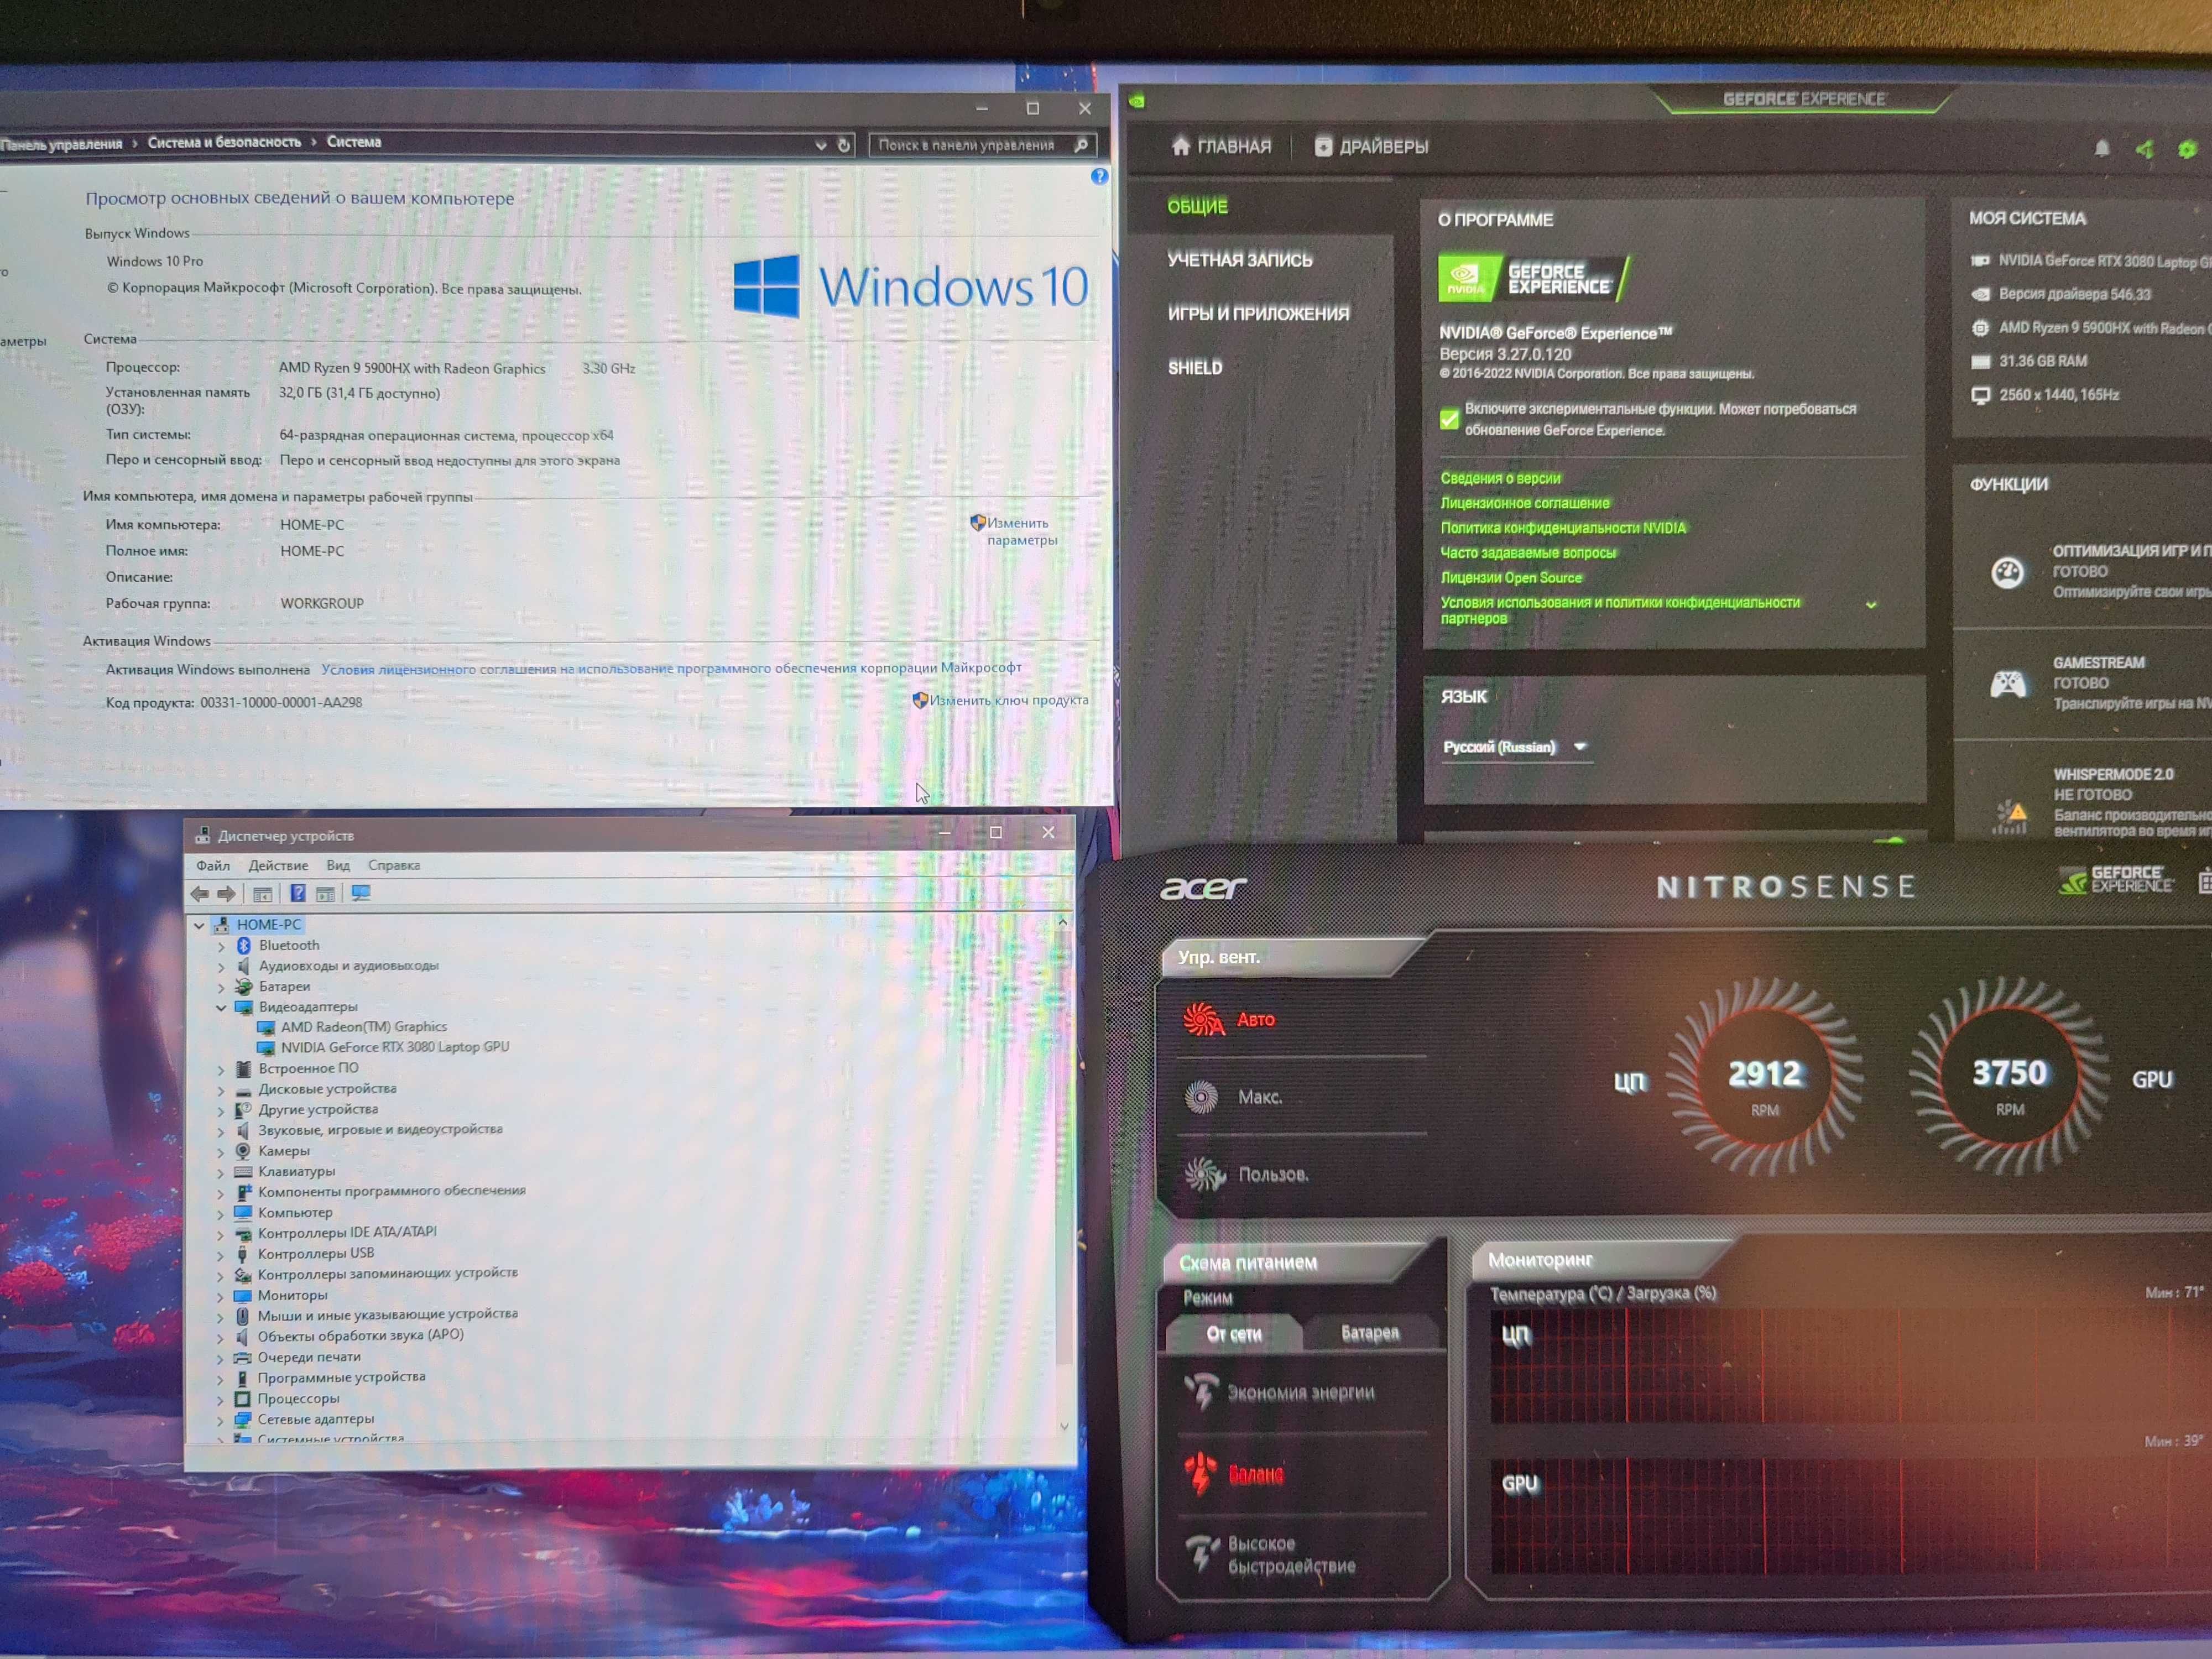This screenshot has width=2212, height=1659.
Task: Click the Bluetooth device category icon
Action: pos(243,945)
